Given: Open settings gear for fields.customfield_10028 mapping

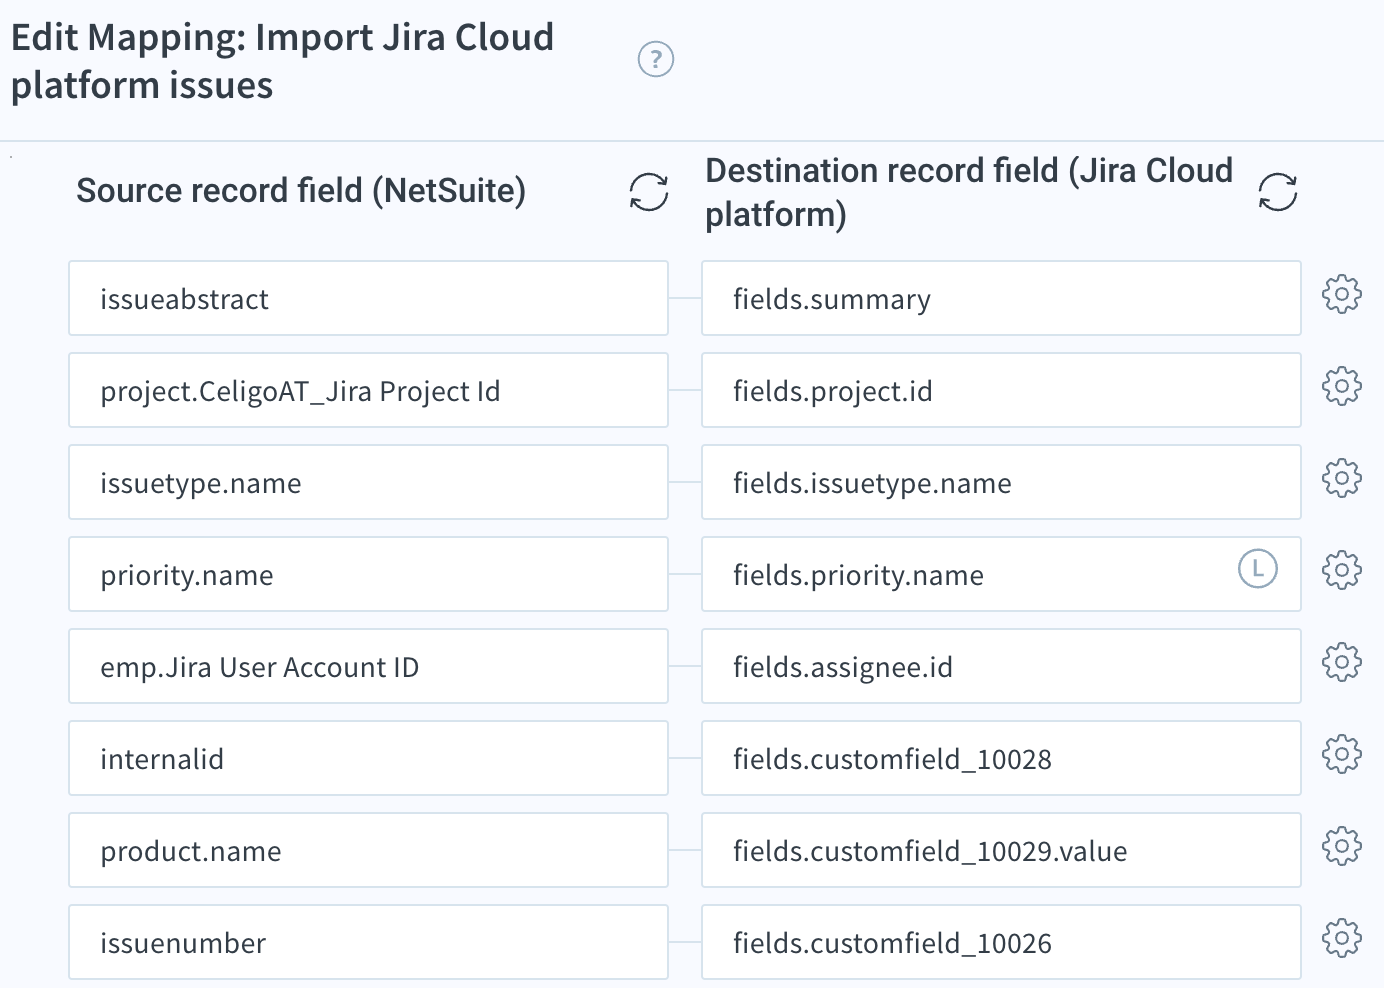Looking at the screenshot, I should coord(1342,754).
